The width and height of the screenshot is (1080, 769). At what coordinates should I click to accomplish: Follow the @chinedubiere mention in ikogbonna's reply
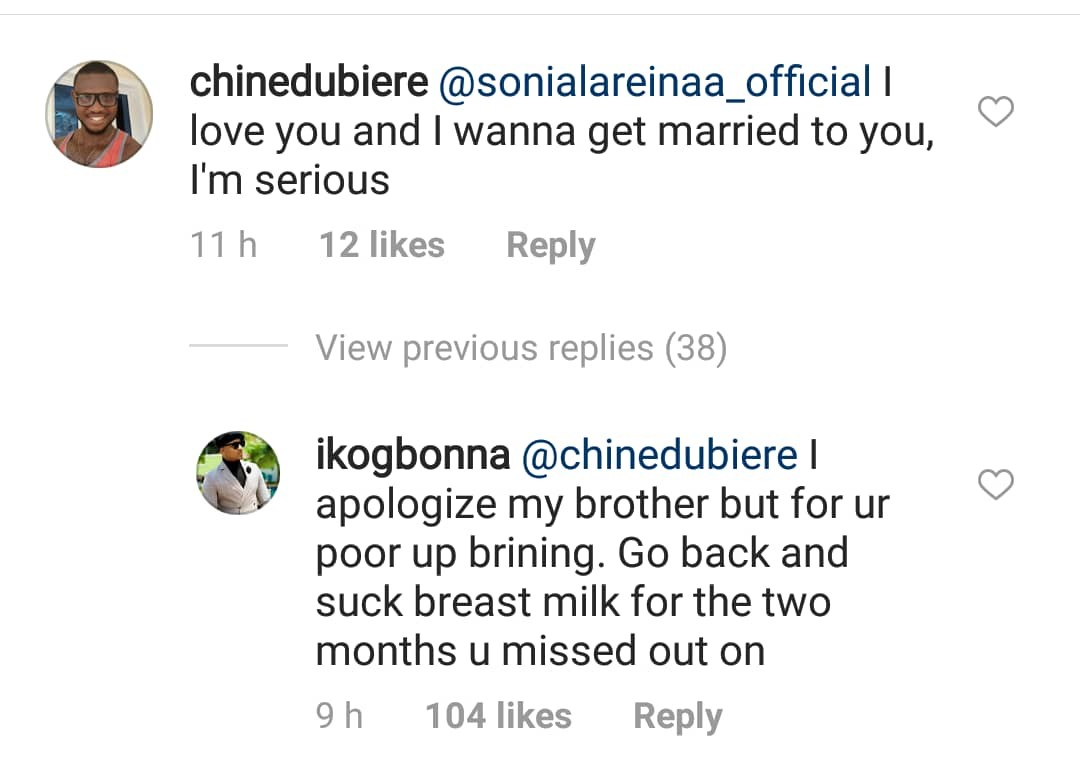[x=660, y=456]
